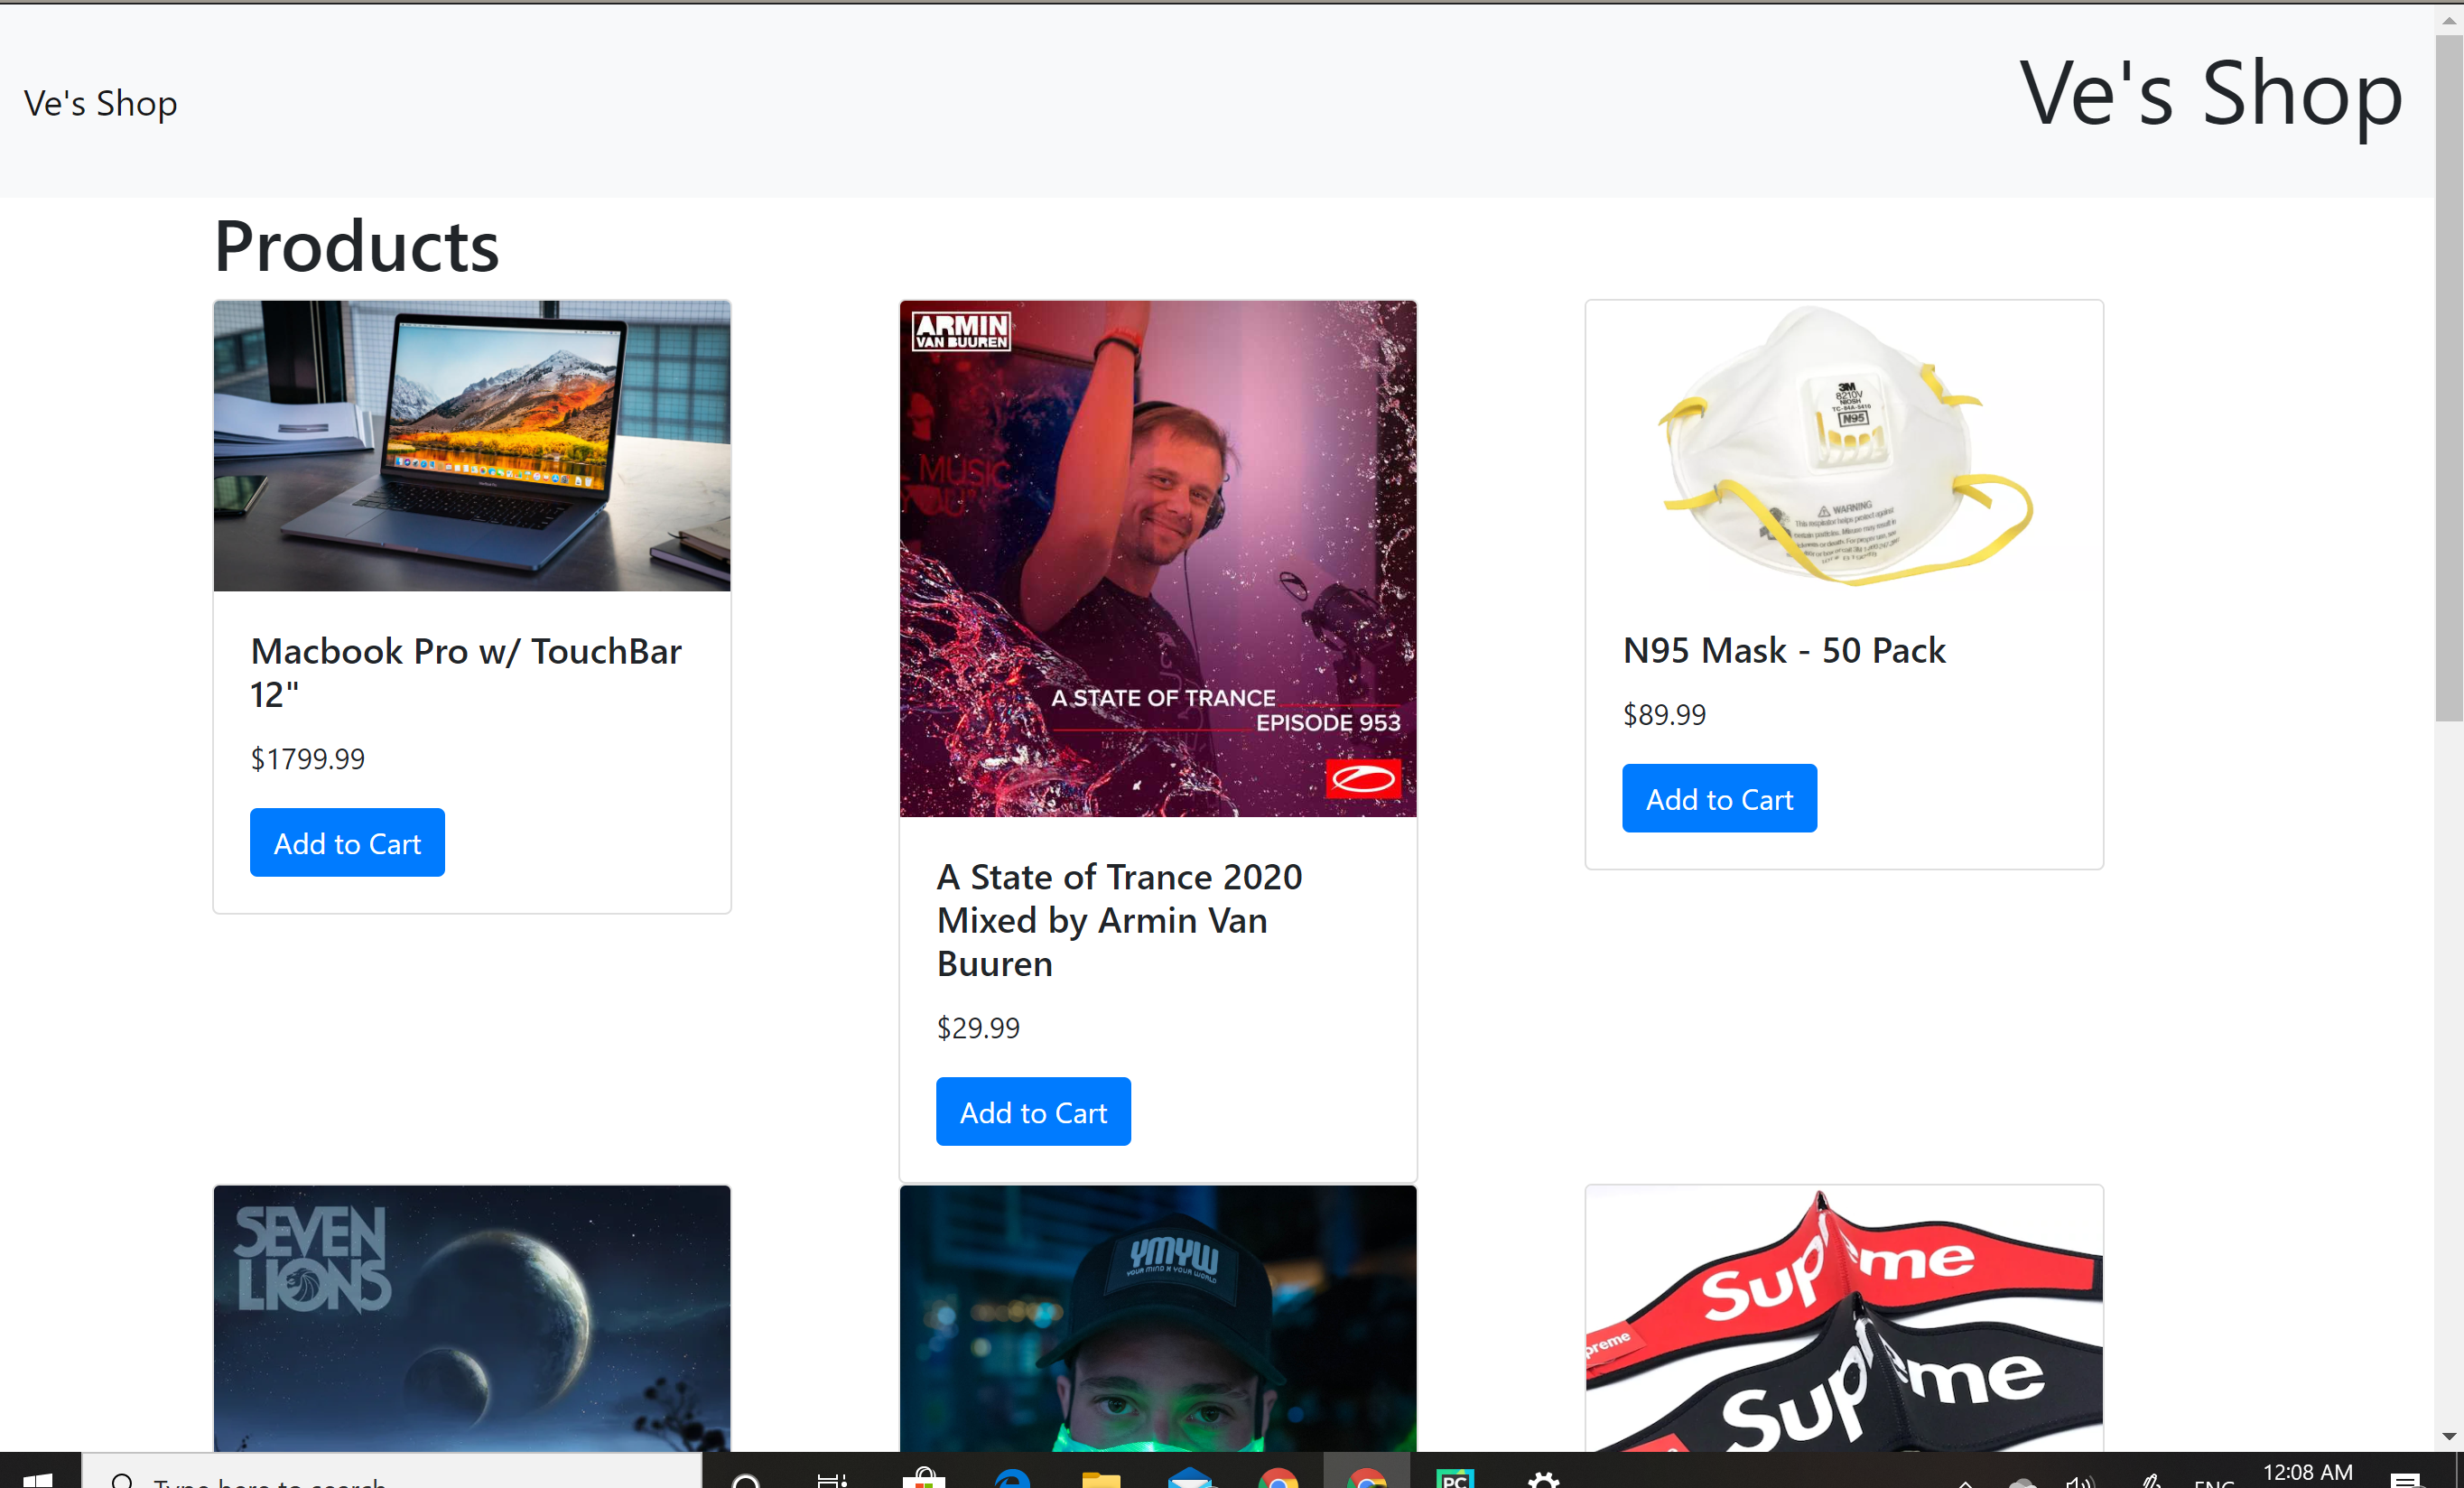The height and width of the screenshot is (1488, 2464).
Task: Add the N95 Mask 50 Pack to cart
Action: 1719,798
